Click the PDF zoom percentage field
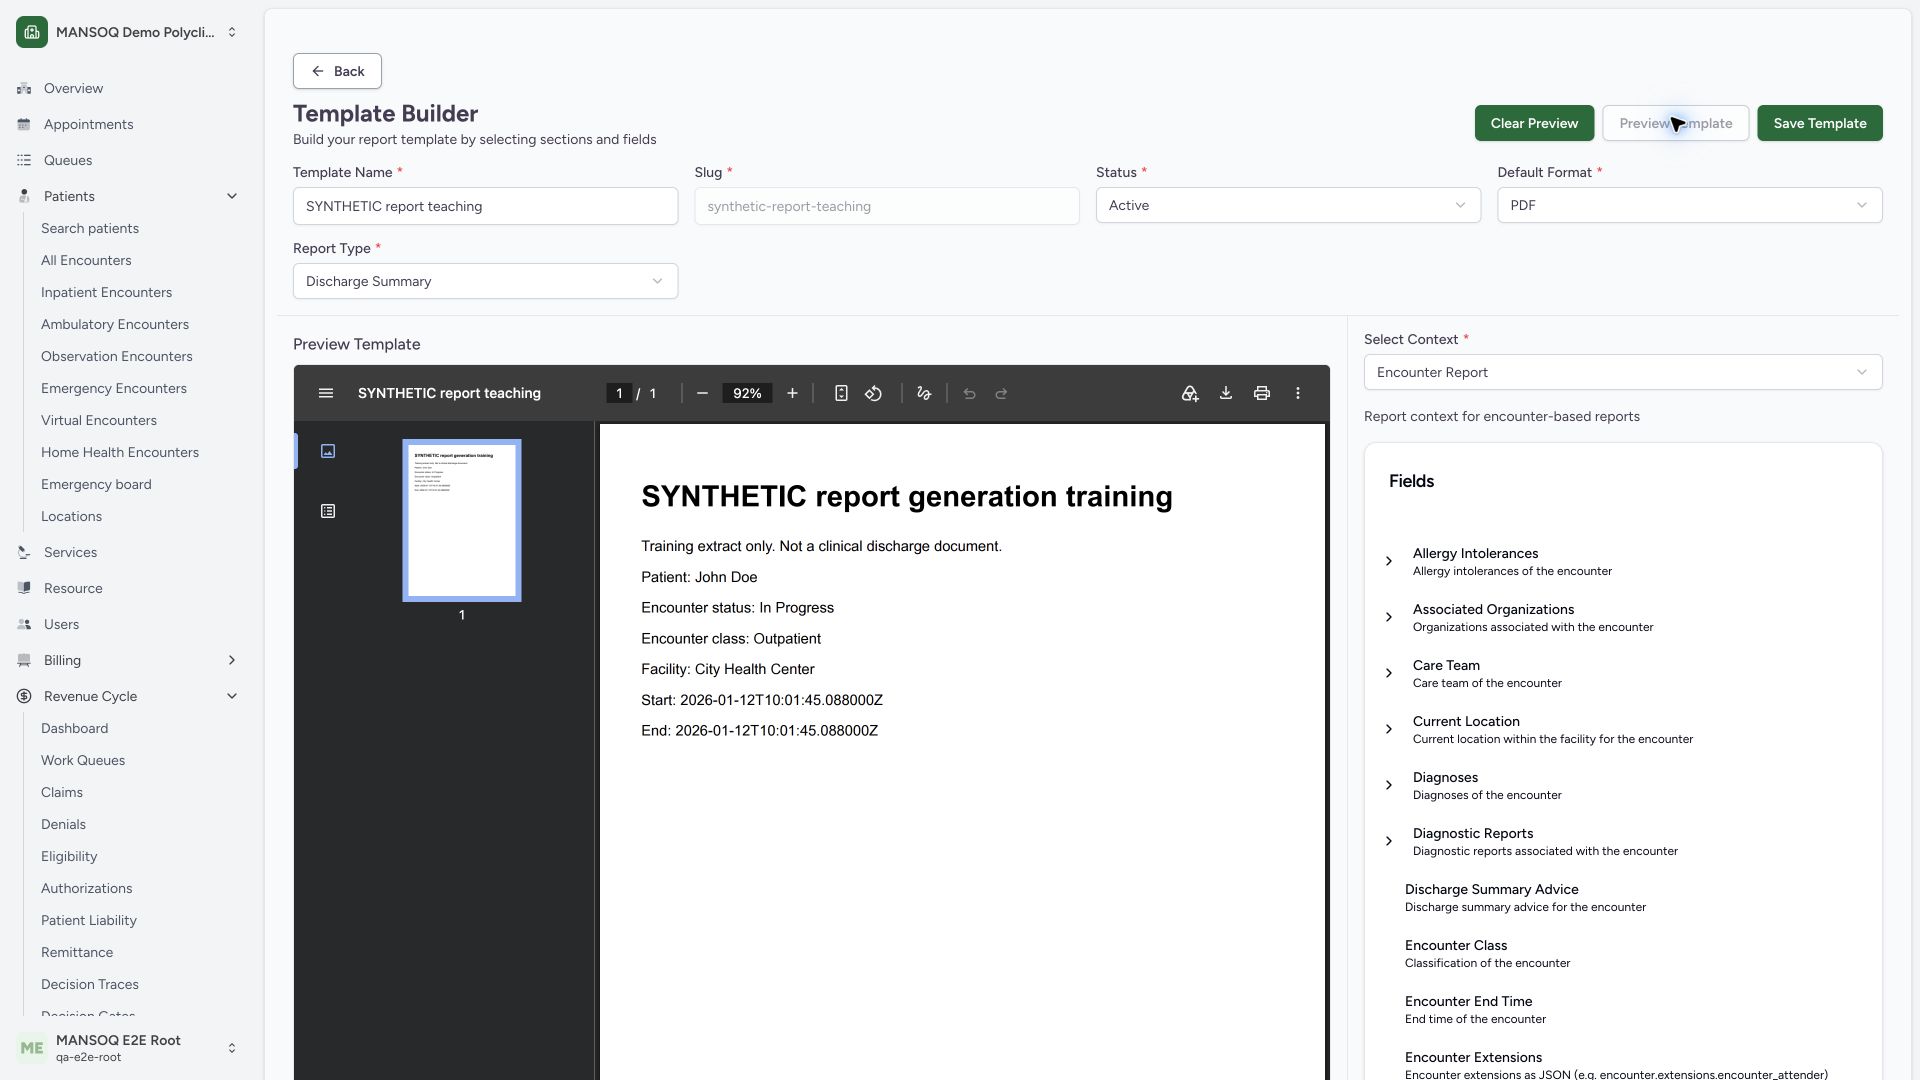 [x=747, y=393]
